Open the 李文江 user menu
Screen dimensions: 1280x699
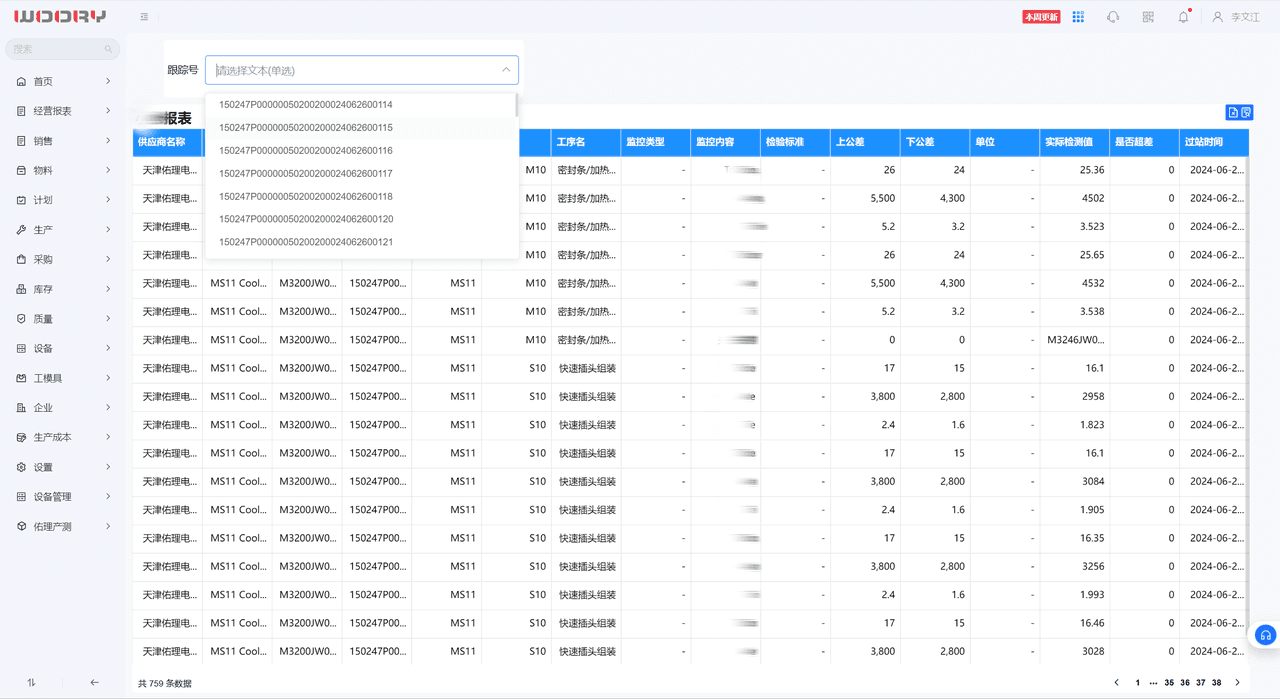tap(1236, 17)
